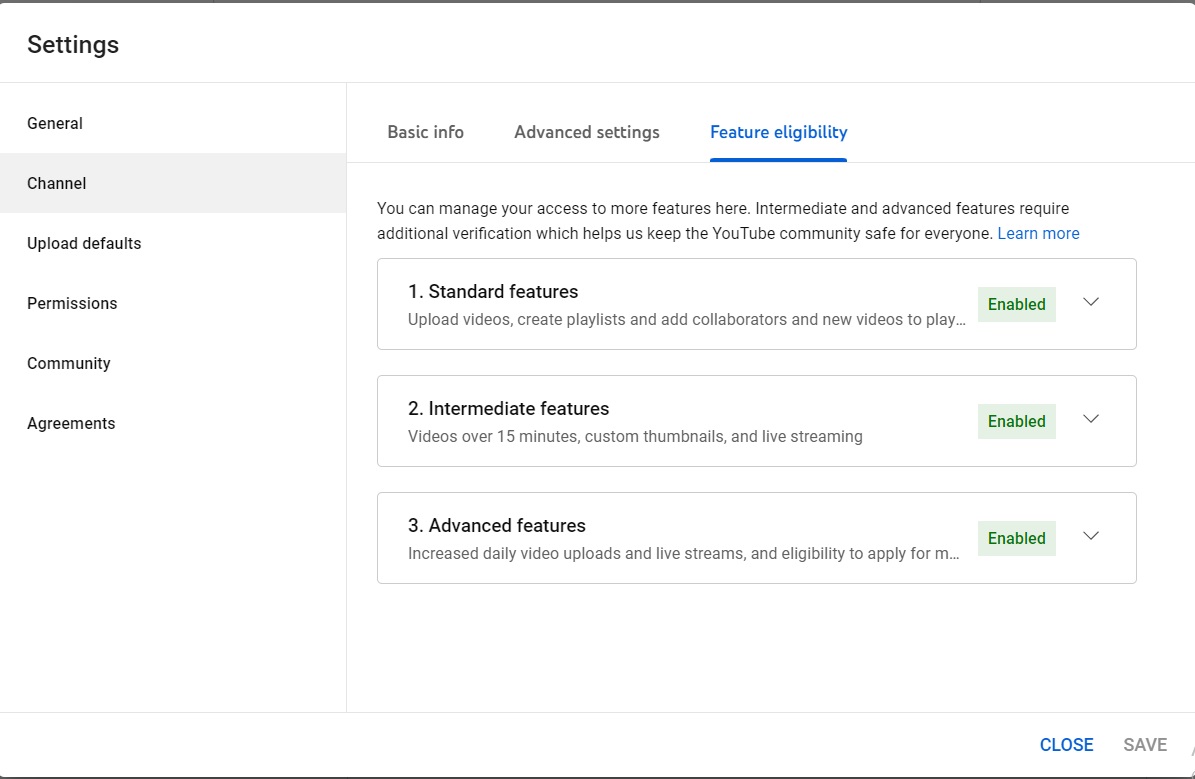1195x779 pixels.
Task: Click the 'Increased daily video uploads' description
Action: click(x=684, y=553)
